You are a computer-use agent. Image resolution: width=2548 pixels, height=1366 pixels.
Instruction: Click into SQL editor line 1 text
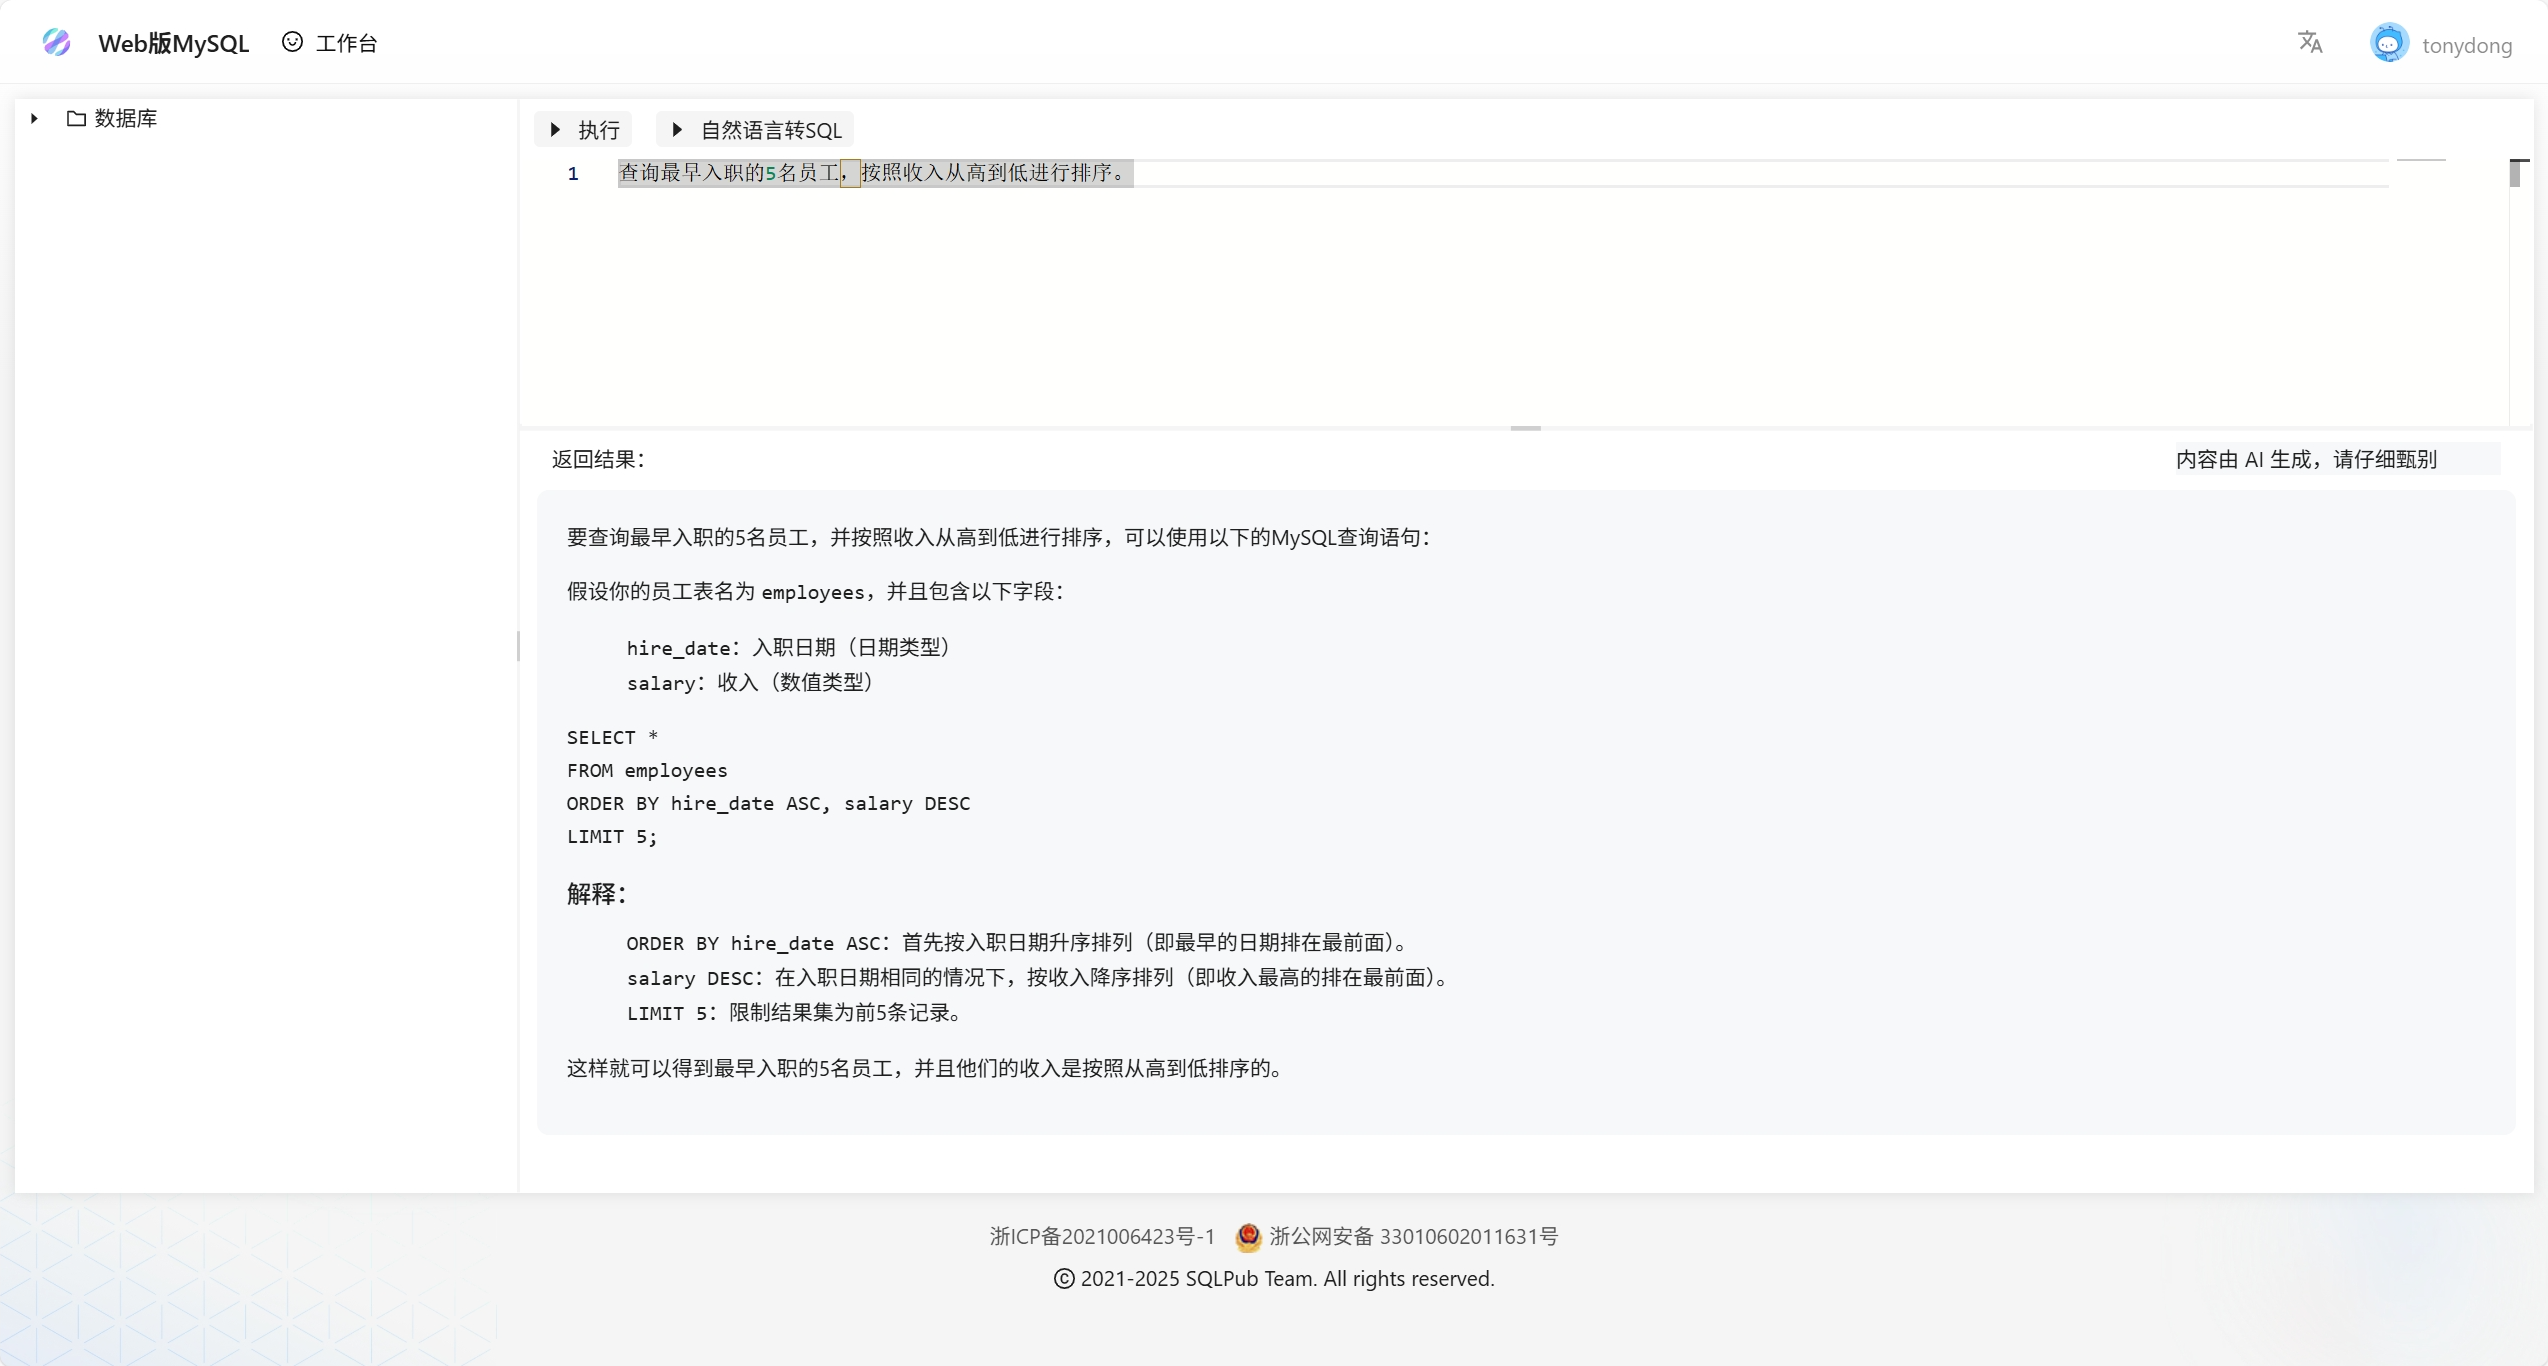pyautogui.click(x=875, y=173)
